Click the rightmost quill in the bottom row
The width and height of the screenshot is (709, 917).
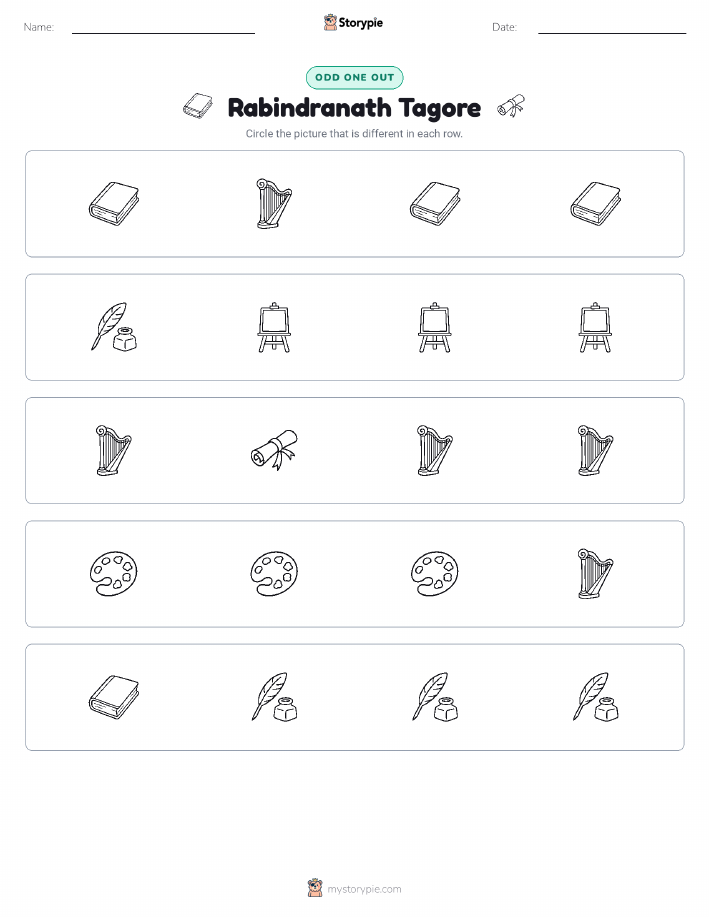pyautogui.click(x=595, y=697)
